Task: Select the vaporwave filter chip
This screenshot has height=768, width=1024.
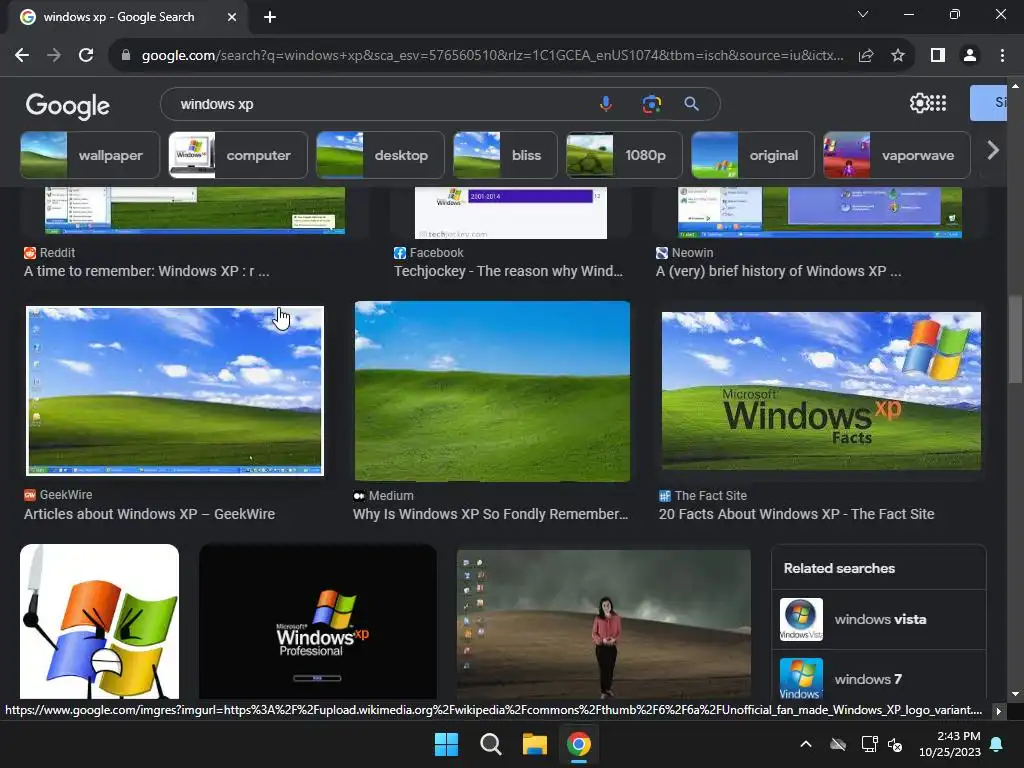Action: tap(897, 155)
